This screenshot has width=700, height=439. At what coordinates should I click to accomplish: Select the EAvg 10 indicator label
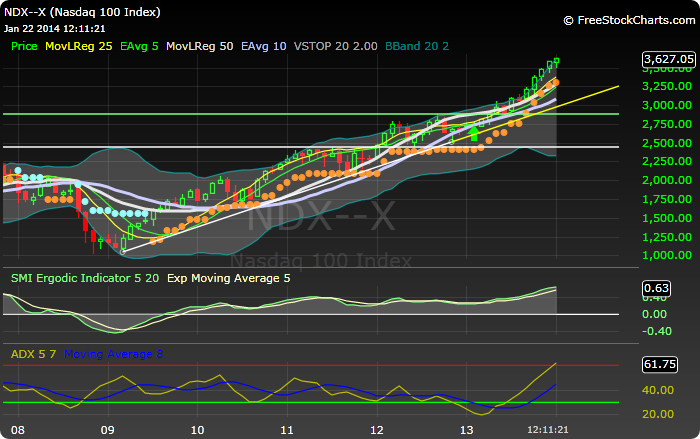pyautogui.click(x=263, y=46)
